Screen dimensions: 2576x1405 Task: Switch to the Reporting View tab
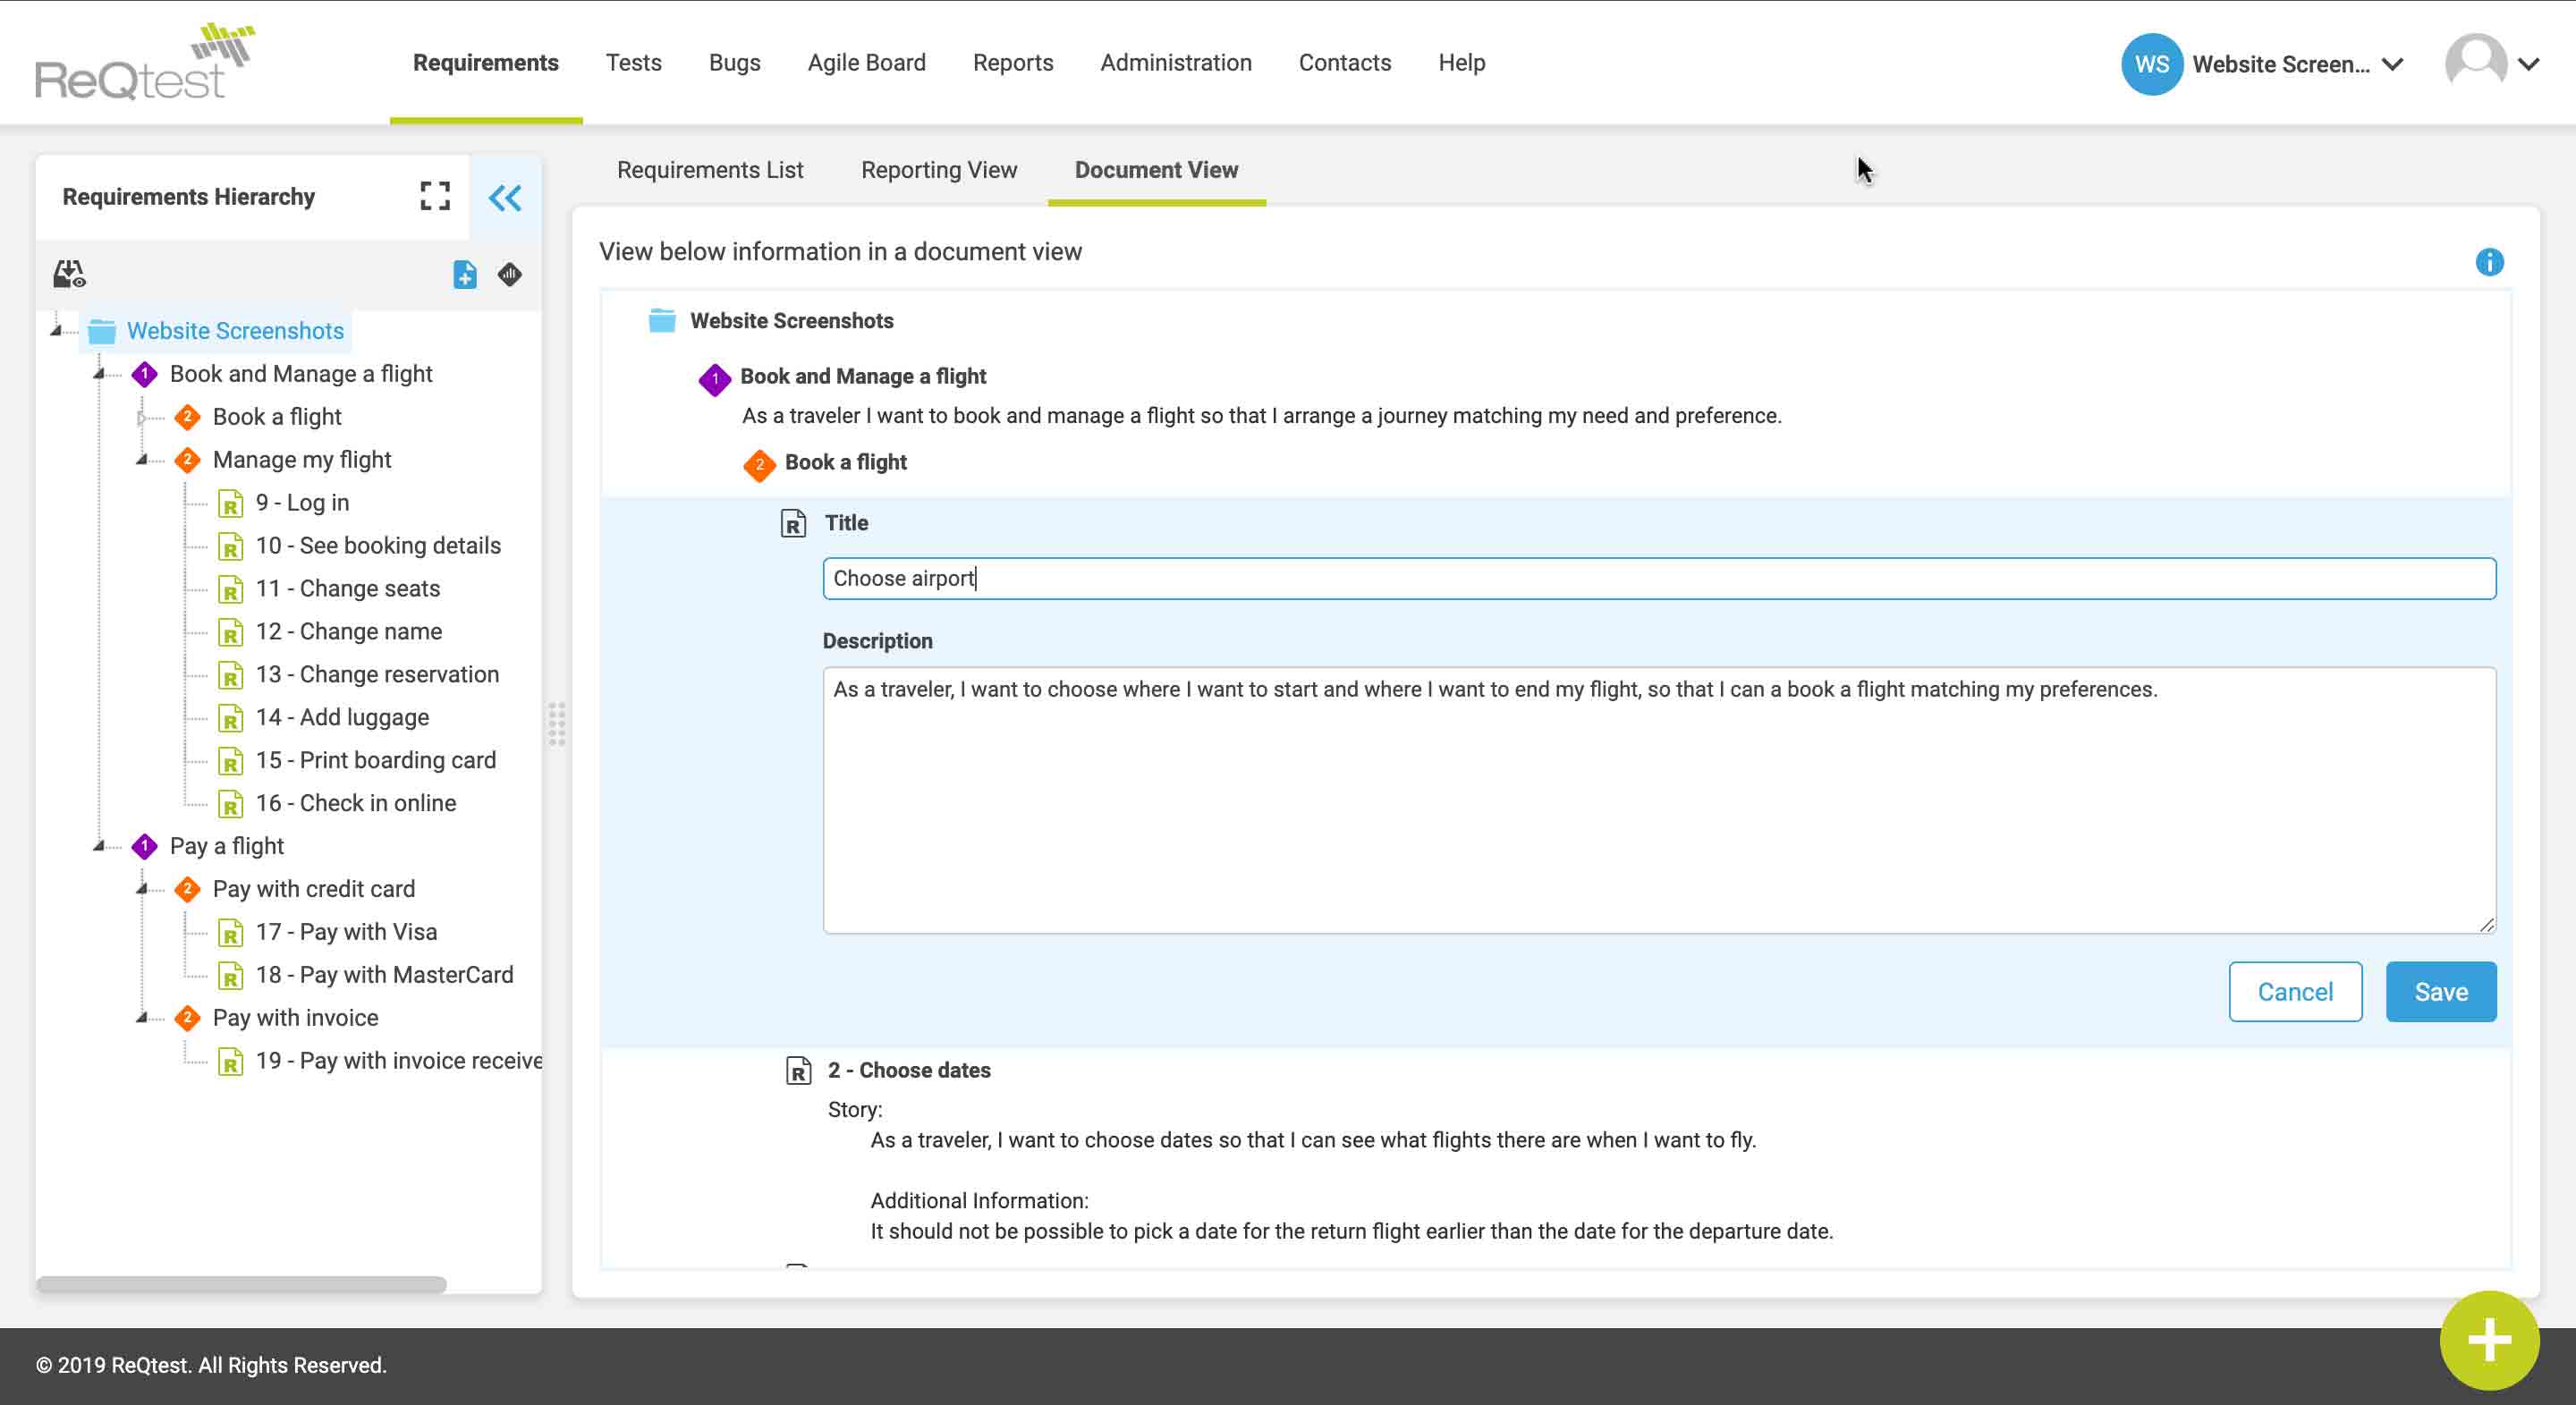938,170
